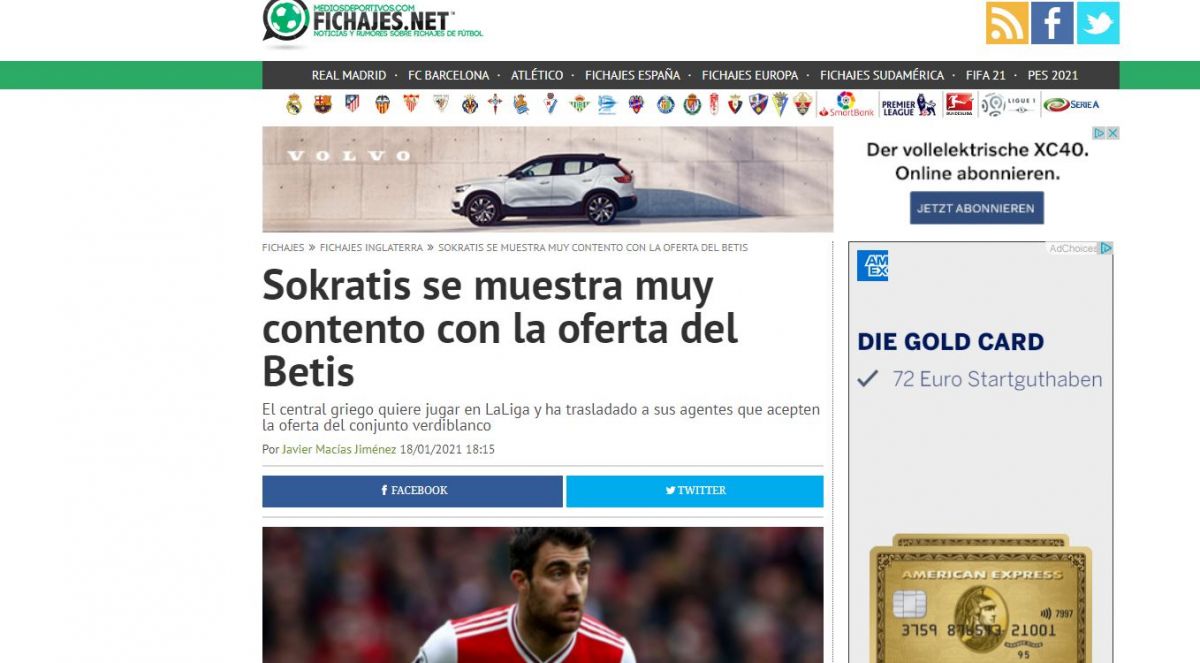1200x663 pixels.
Task: Open author Javier Macías Jiménez link
Action: pos(339,450)
